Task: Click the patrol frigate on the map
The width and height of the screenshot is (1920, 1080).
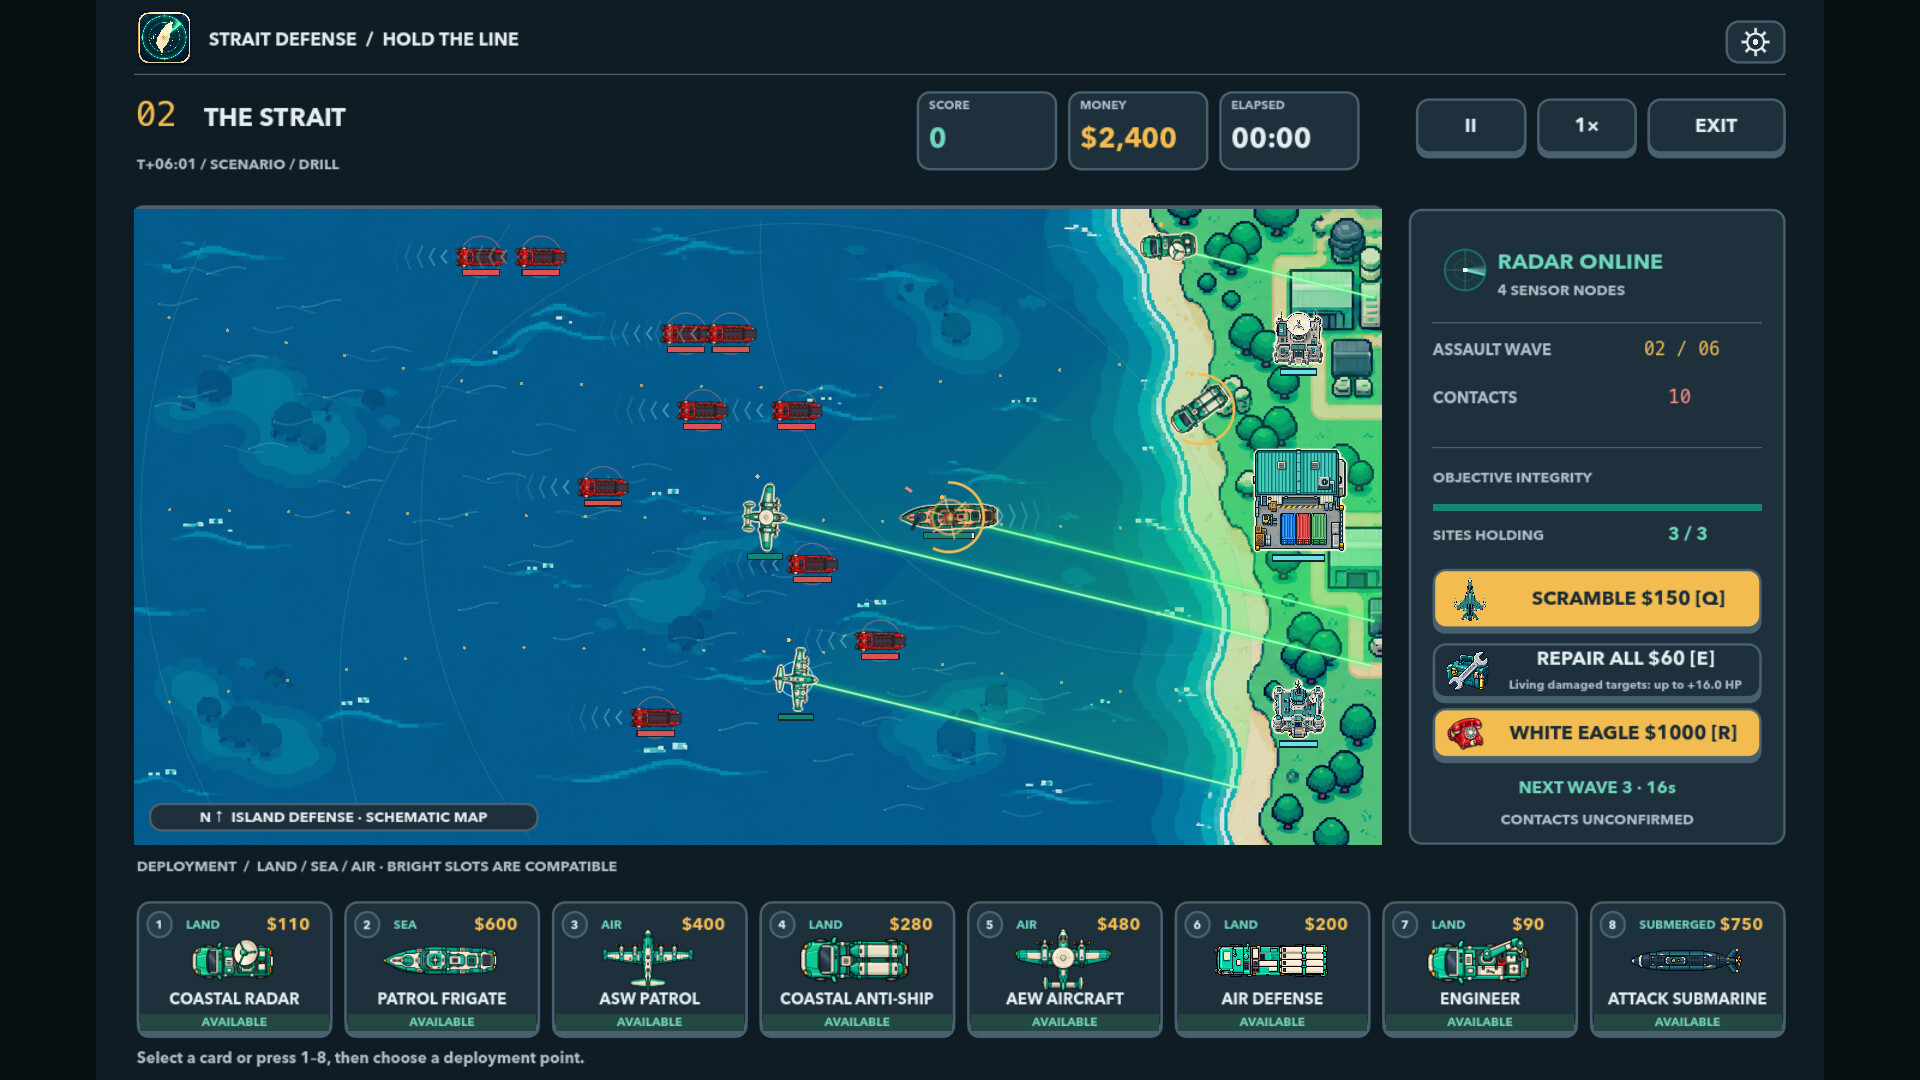Action: (x=949, y=516)
